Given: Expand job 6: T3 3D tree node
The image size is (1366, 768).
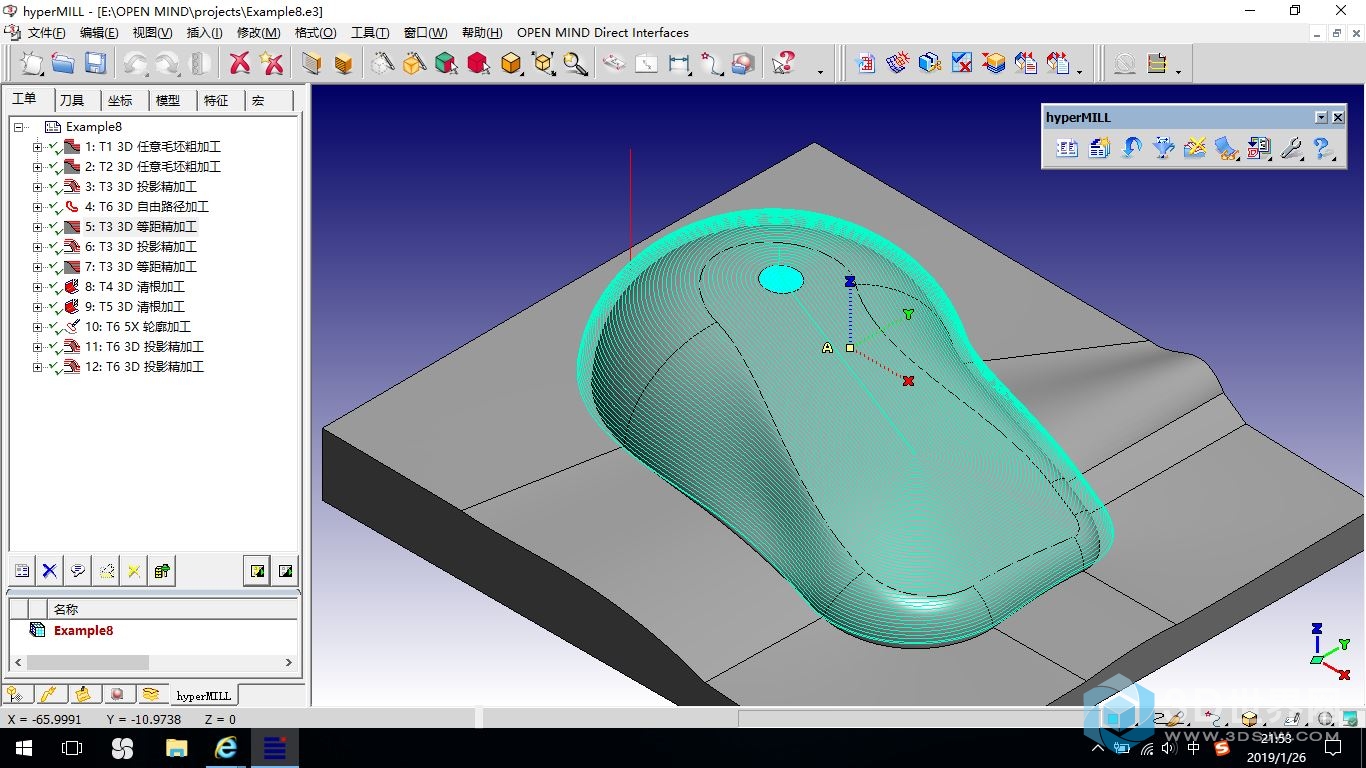Looking at the screenshot, I should pos(38,247).
